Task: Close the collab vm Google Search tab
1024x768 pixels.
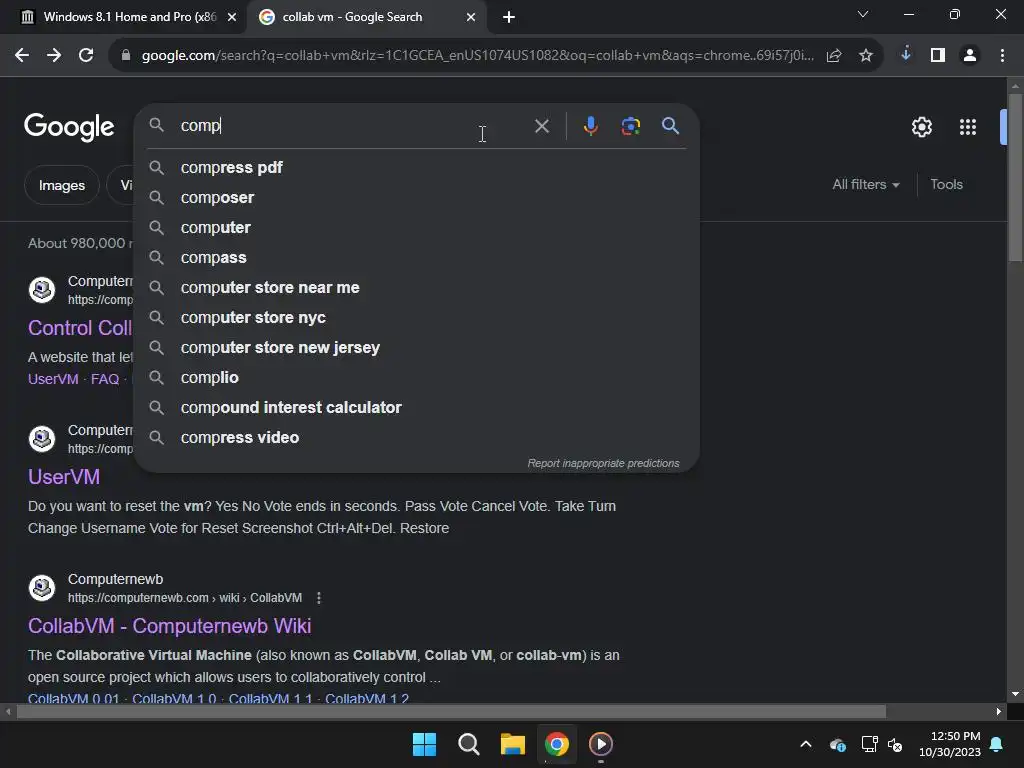Action: pyautogui.click(x=471, y=17)
